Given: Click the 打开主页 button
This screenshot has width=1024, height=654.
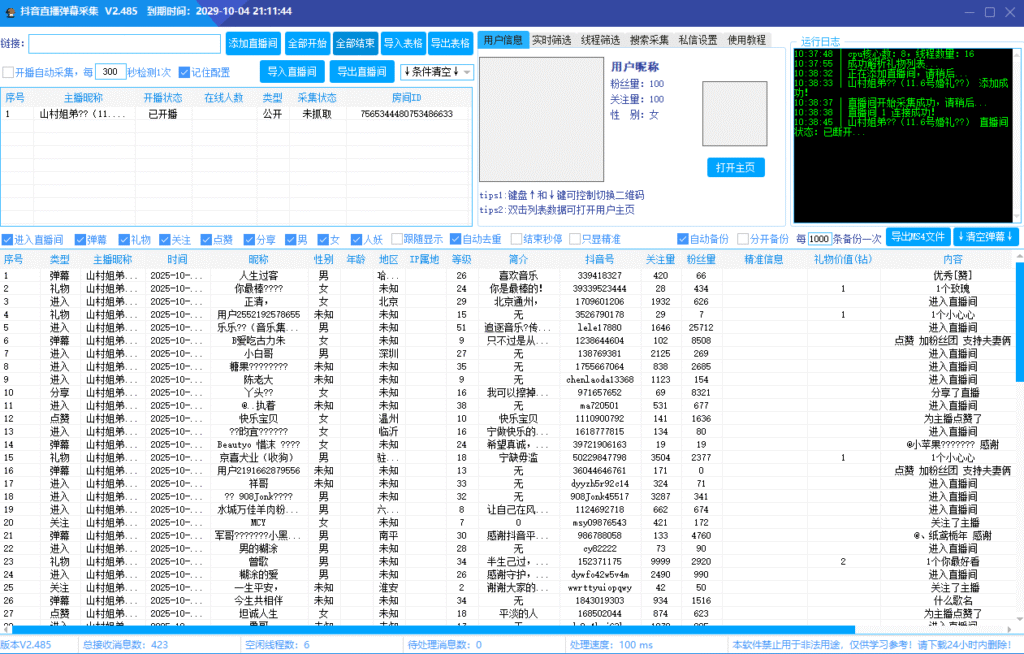Looking at the screenshot, I should [x=735, y=167].
